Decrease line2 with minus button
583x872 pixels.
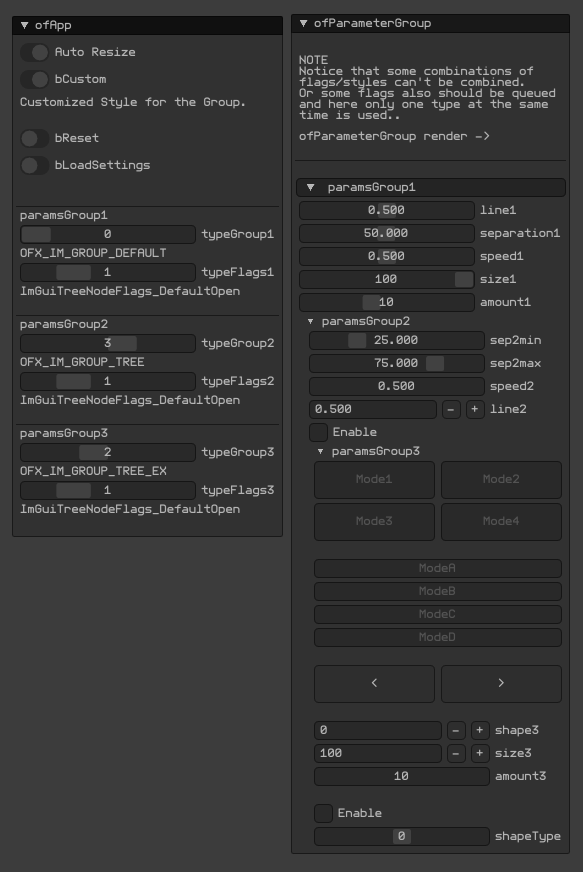451,409
